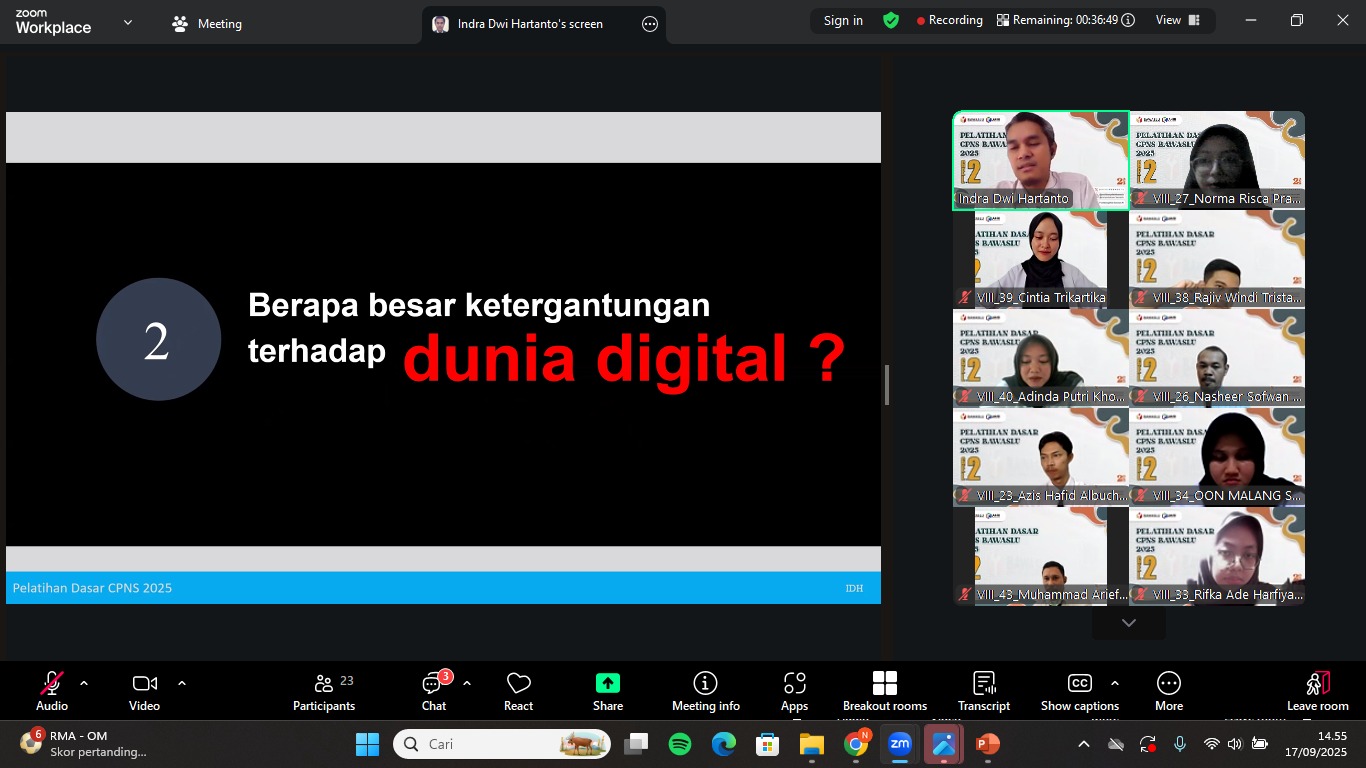The height and width of the screenshot is (768, 1366).
Task: Open audio options chevron
Action: coord(83,683)
